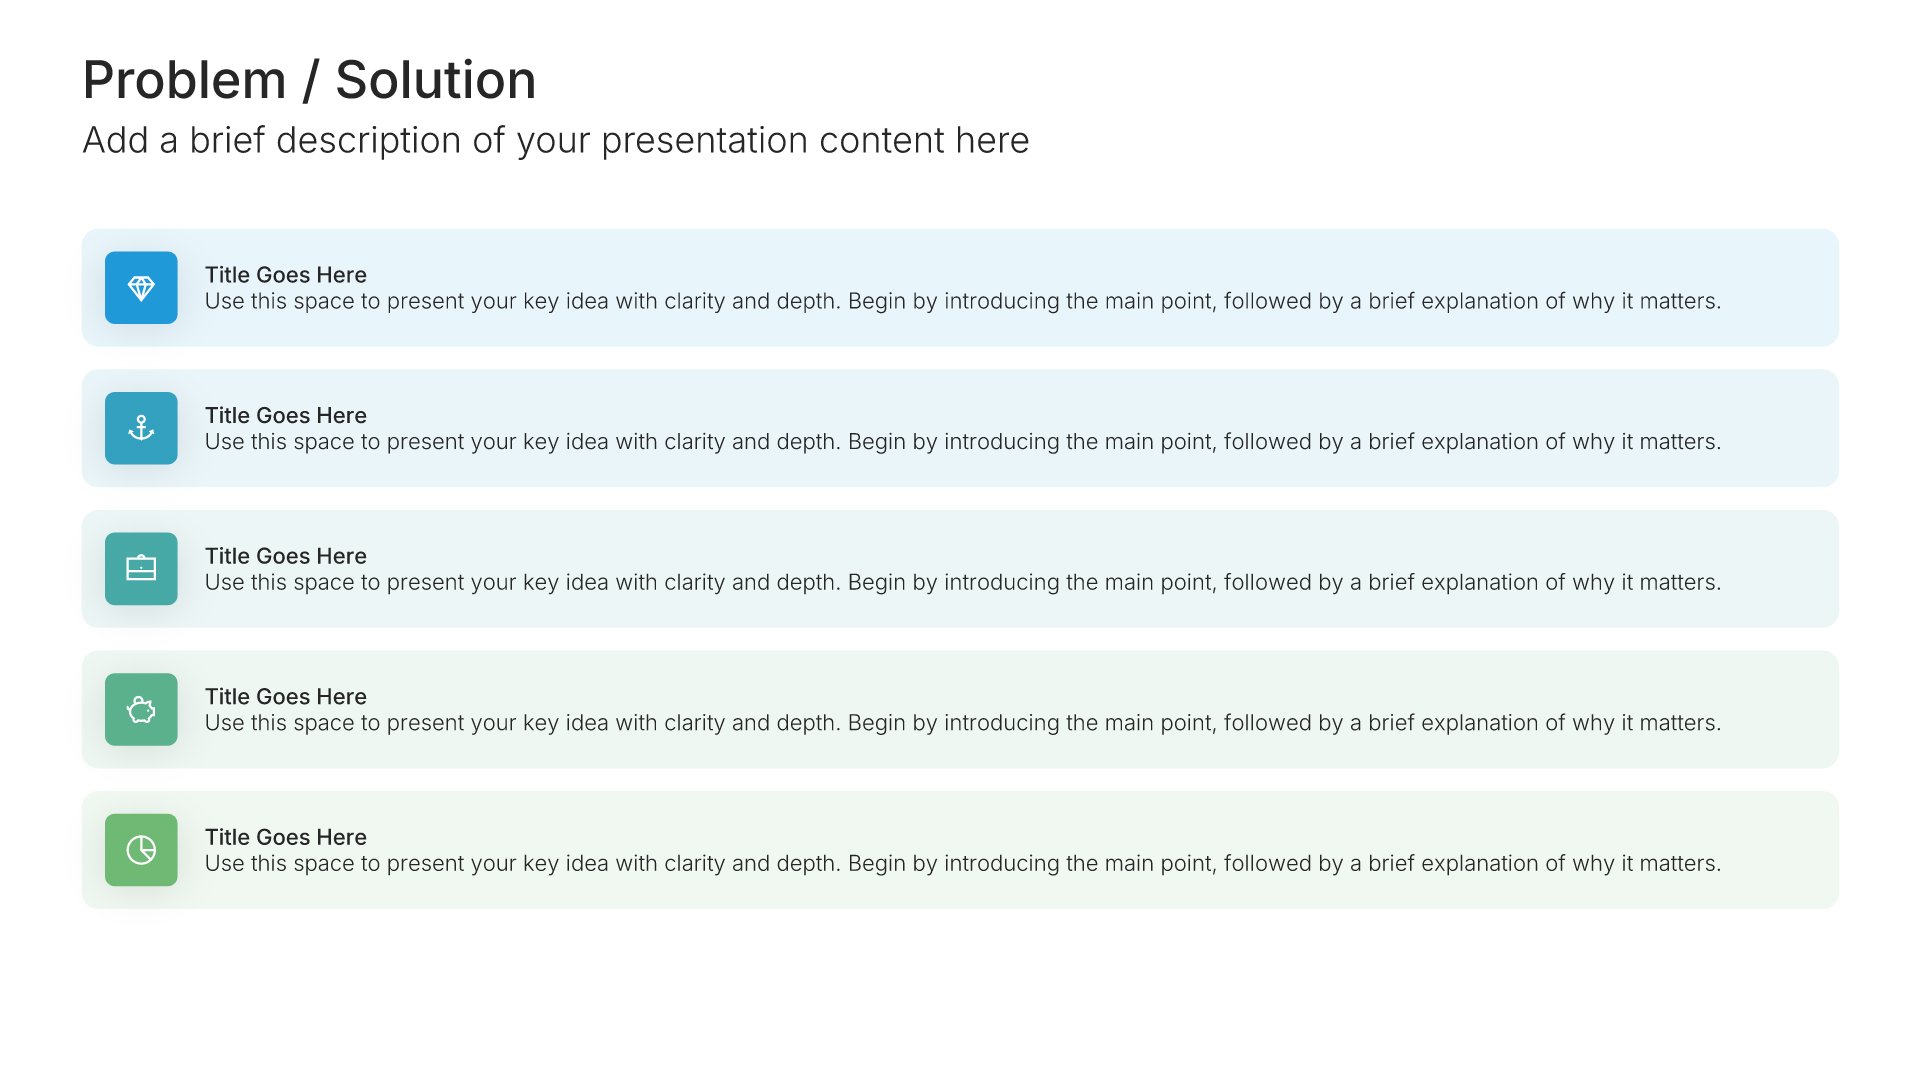Click the anchor icon
The width and height of the screenshot is (1920, 1080).
141,428
